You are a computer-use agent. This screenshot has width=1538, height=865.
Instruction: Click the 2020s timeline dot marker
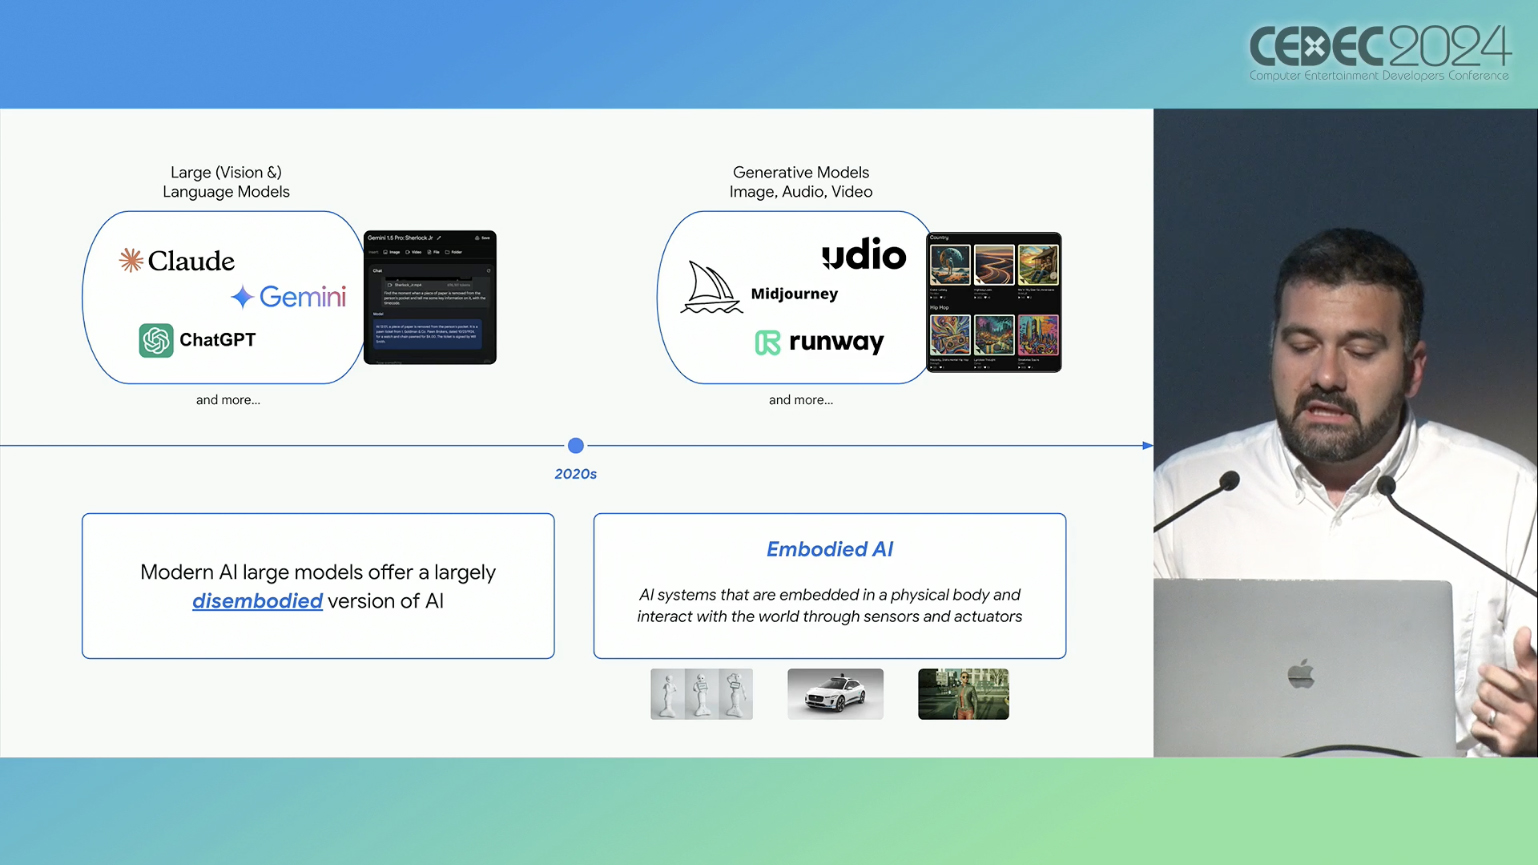[576, 446]
